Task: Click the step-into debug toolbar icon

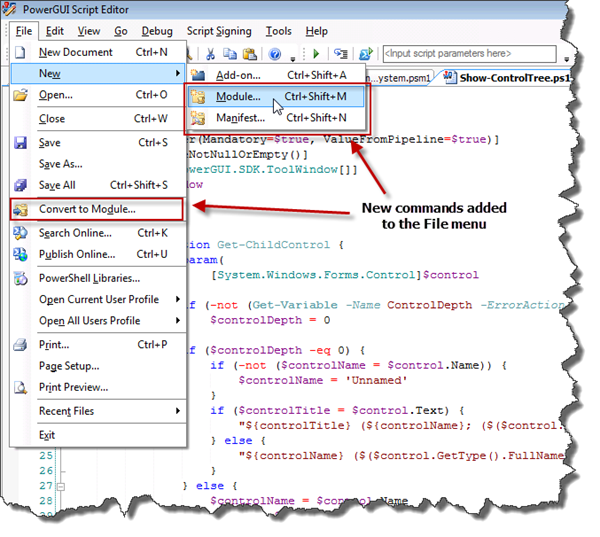Action: pos(341,54)
